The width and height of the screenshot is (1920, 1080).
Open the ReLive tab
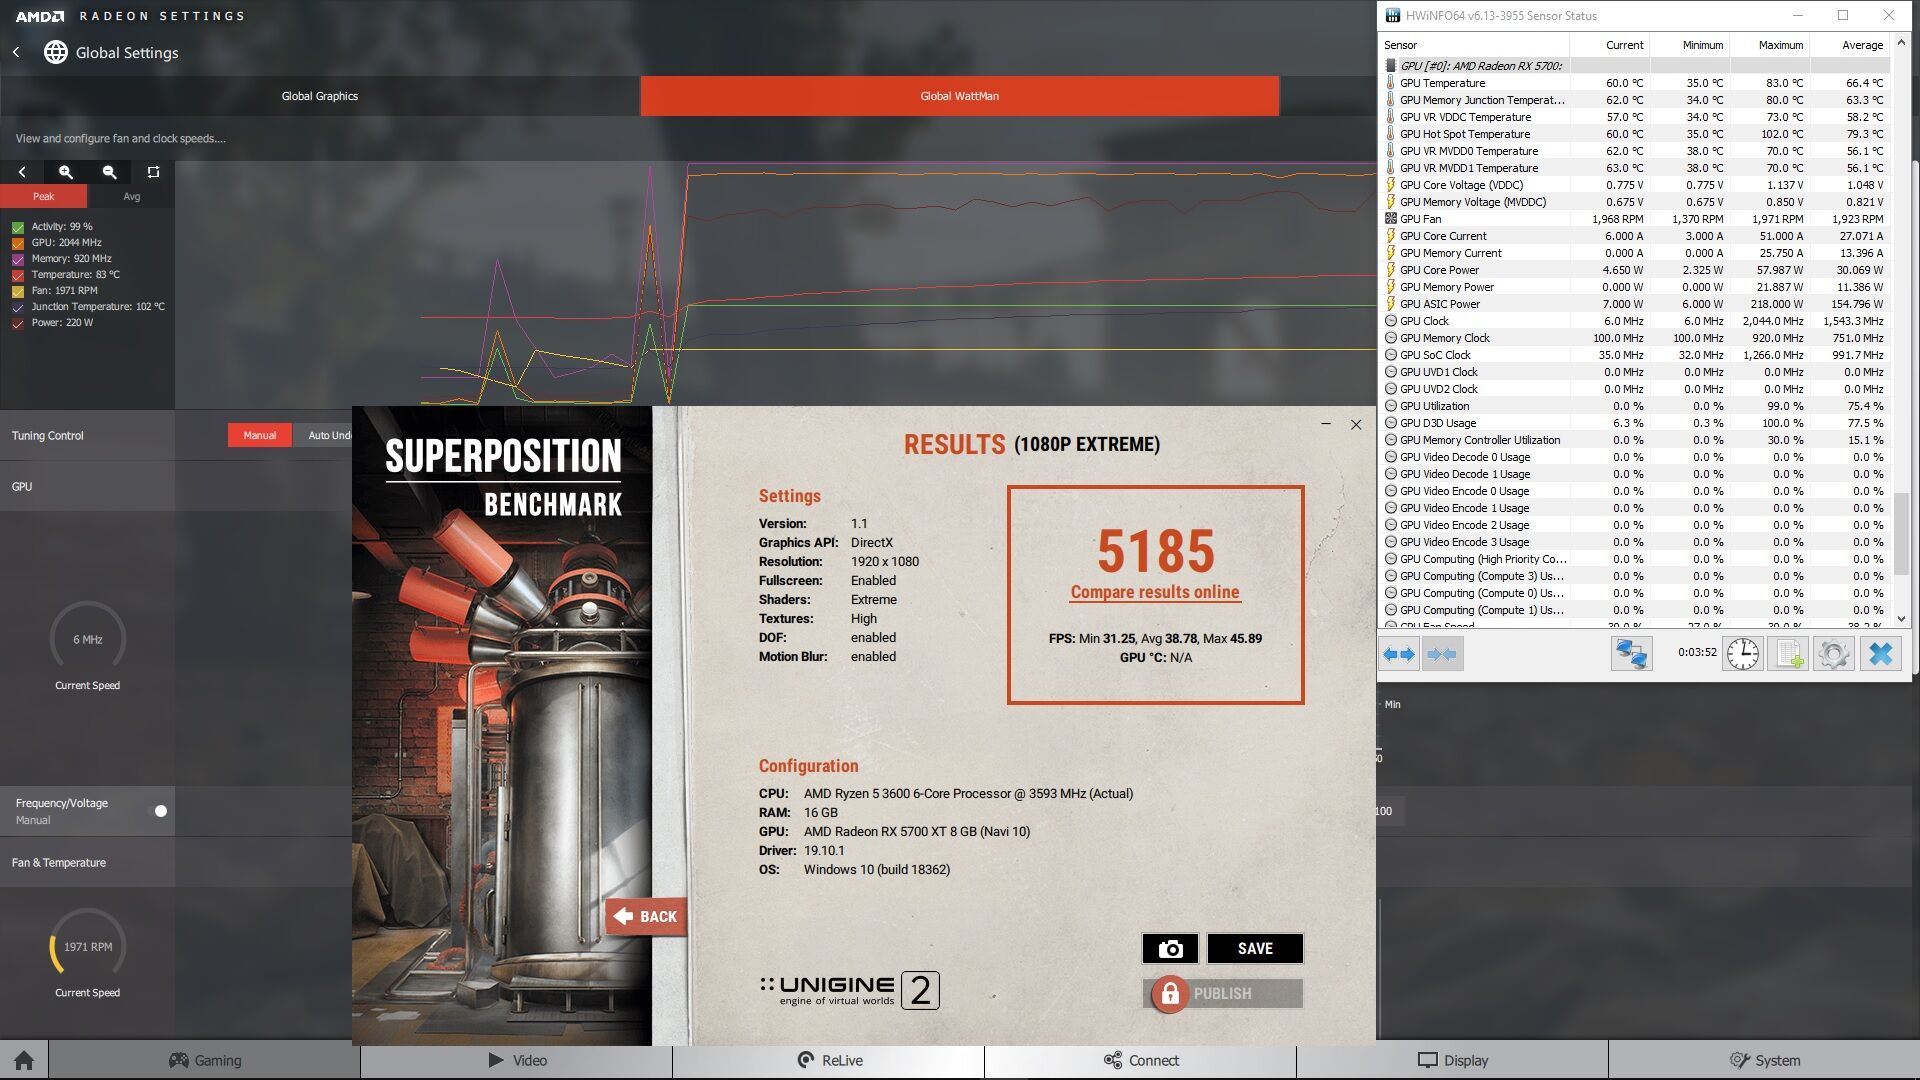829,1060
